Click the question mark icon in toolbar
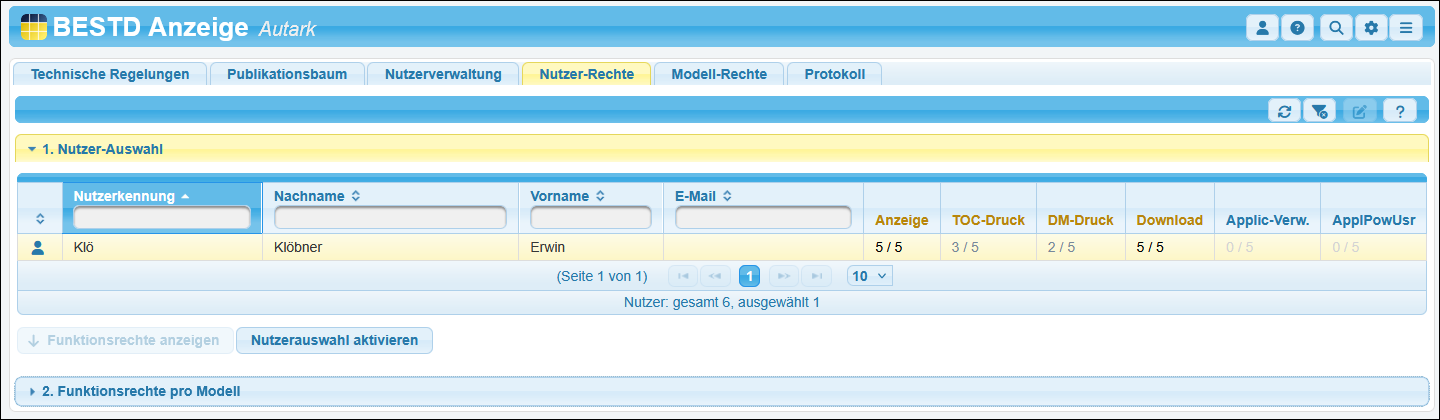Screen dimensions: 1440x420 pyautogui.click(x=1399, y=111)
